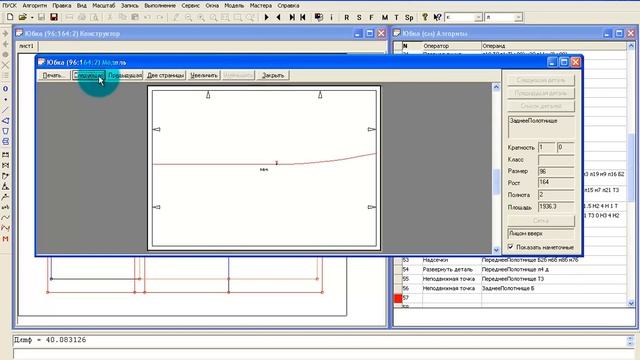Click the Предыдущая page button
The image size is (640, 360).
[125, 75]
